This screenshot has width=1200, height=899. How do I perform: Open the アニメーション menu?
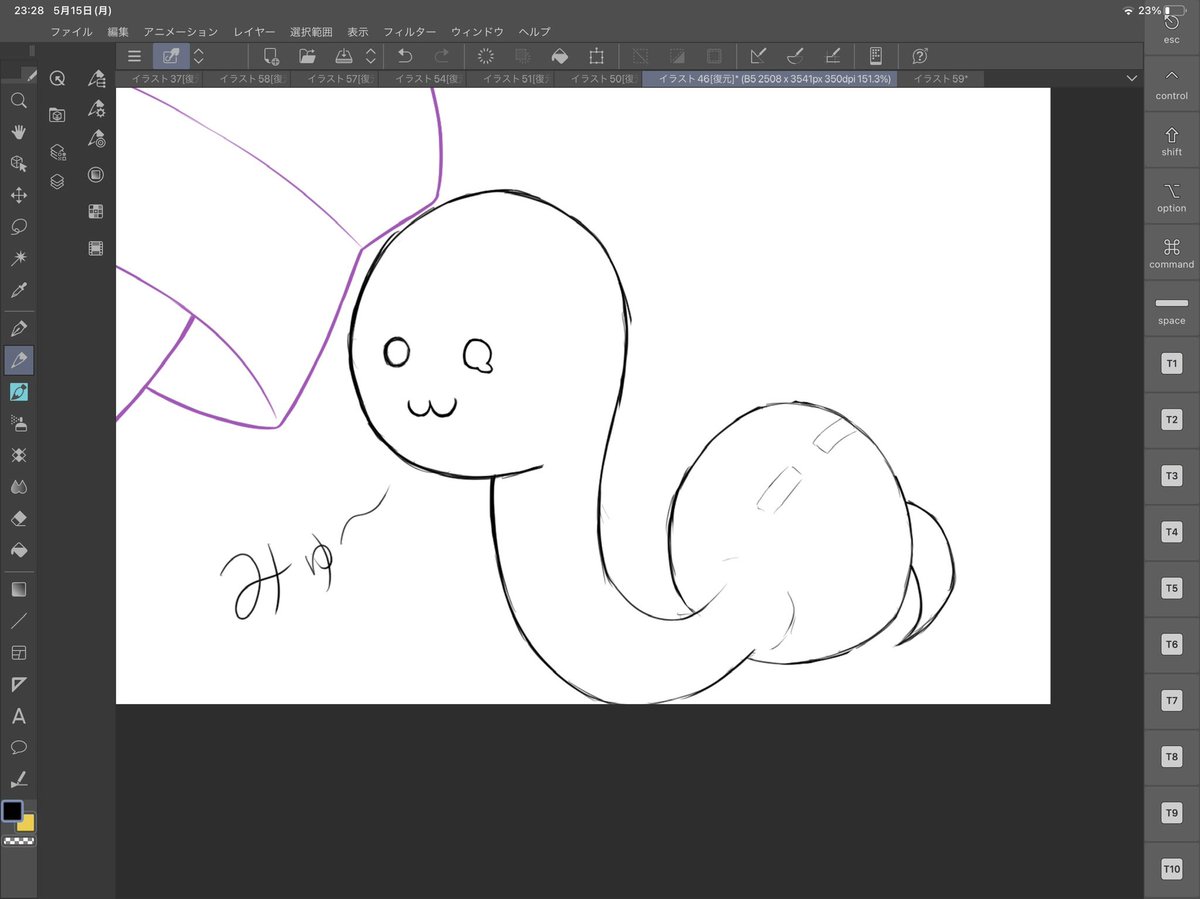(181, 32)
